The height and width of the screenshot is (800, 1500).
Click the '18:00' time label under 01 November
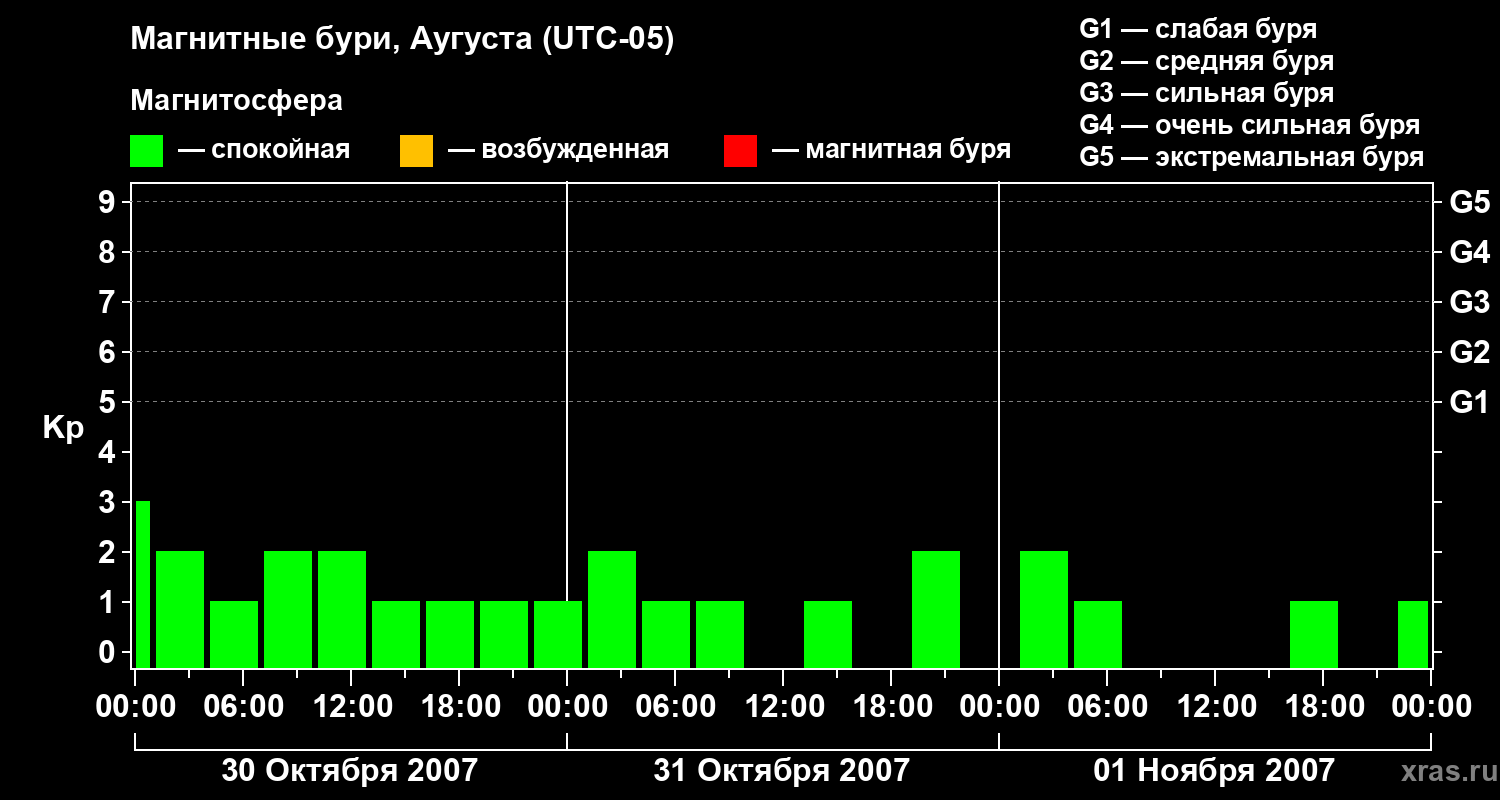tap(1323, 707)
